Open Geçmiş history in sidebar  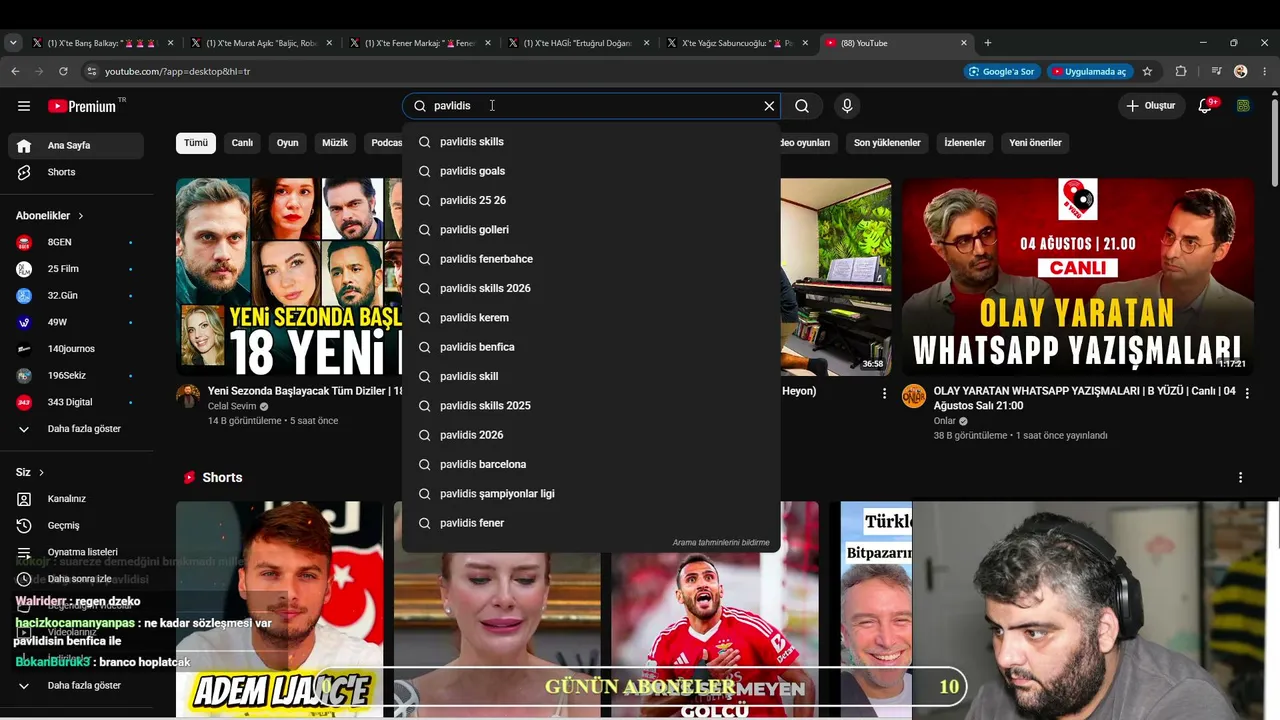pos(76,526)
